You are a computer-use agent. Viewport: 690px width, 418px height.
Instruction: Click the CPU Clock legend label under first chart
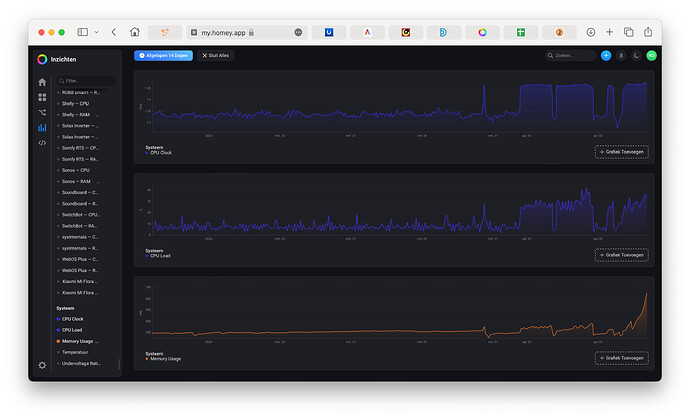click(x=161, y=153)
